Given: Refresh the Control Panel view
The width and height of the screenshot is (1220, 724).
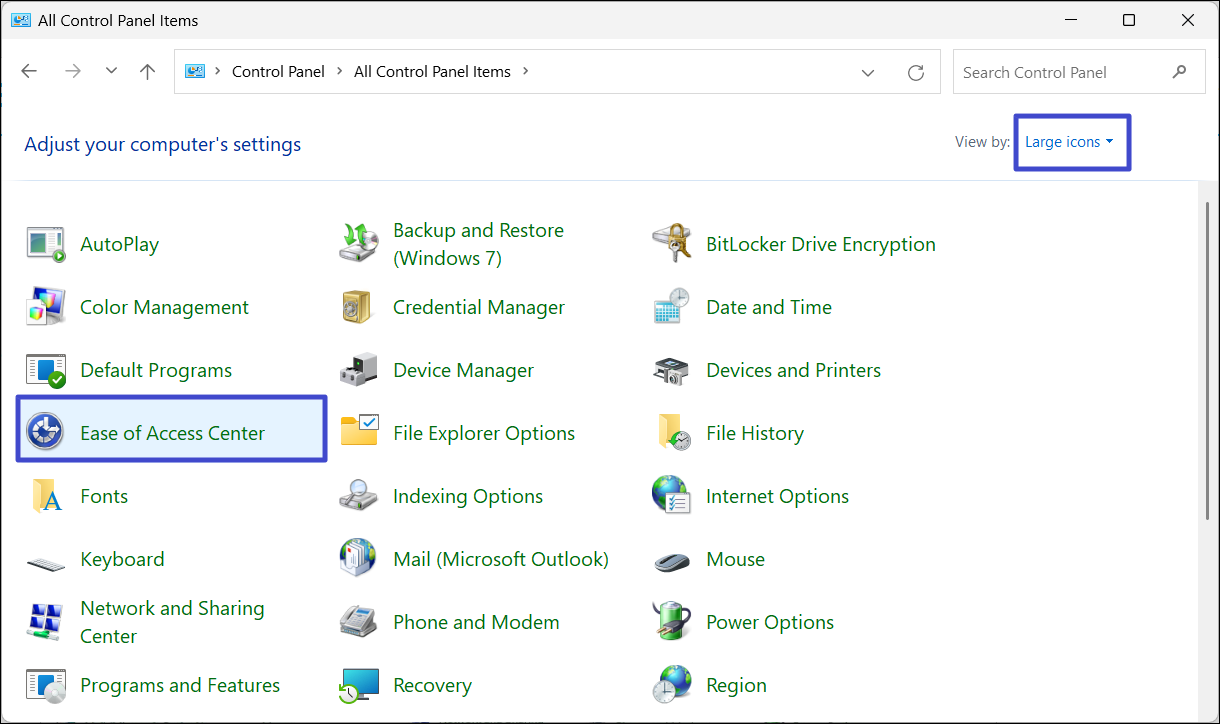Looking at the screenshot, I should click(915, 72).
